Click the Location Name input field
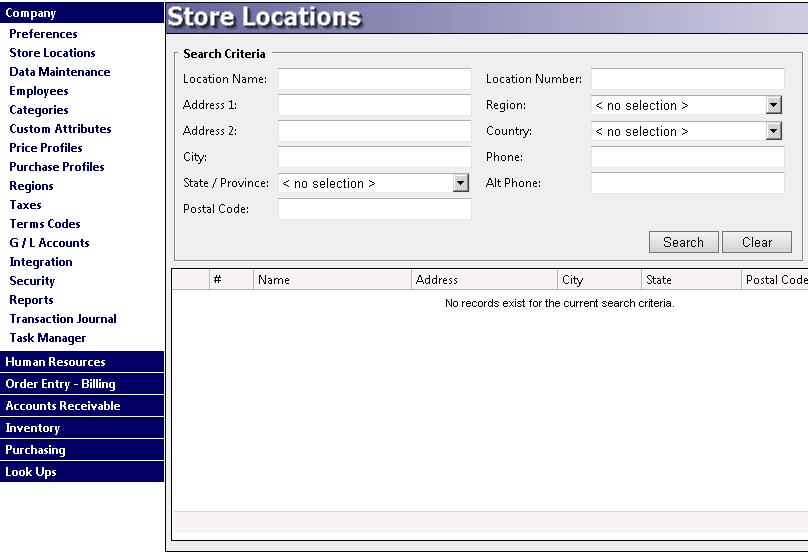Viewport: 808px width, 555px height. [x=374, y=80]
